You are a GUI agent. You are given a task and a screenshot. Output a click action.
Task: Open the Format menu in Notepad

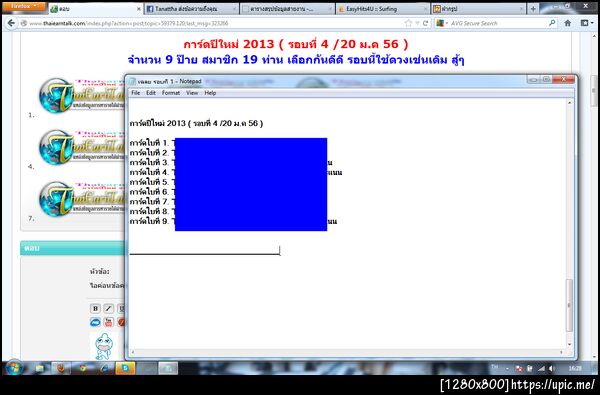click(x=171, y=93)
